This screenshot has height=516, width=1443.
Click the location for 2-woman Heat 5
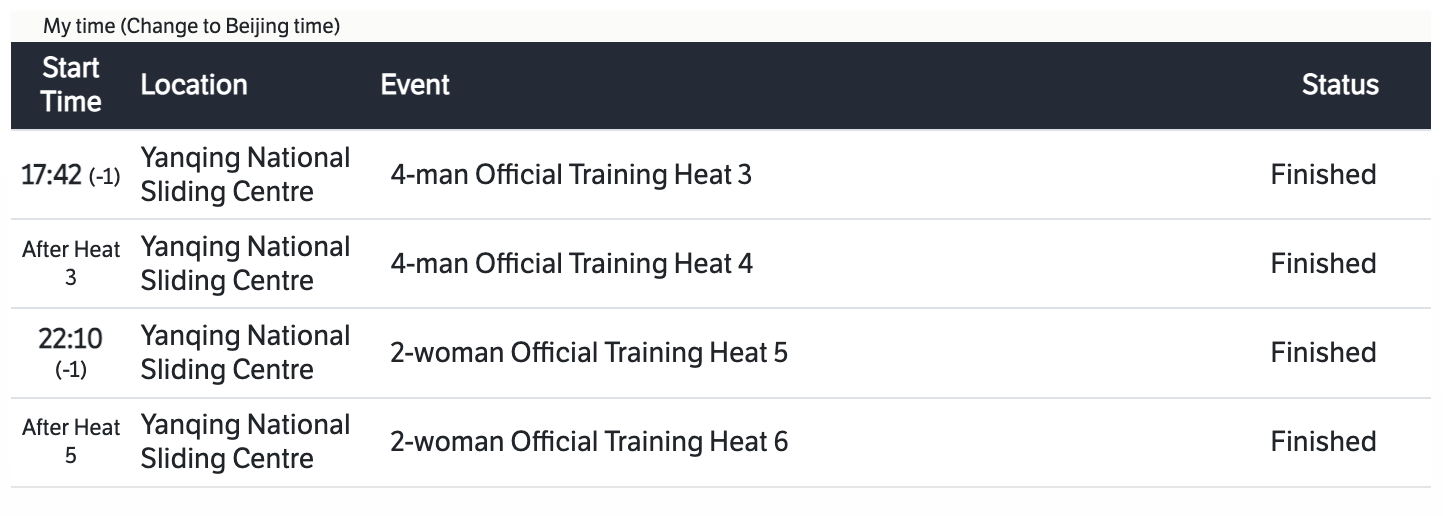tap(245, 353)
